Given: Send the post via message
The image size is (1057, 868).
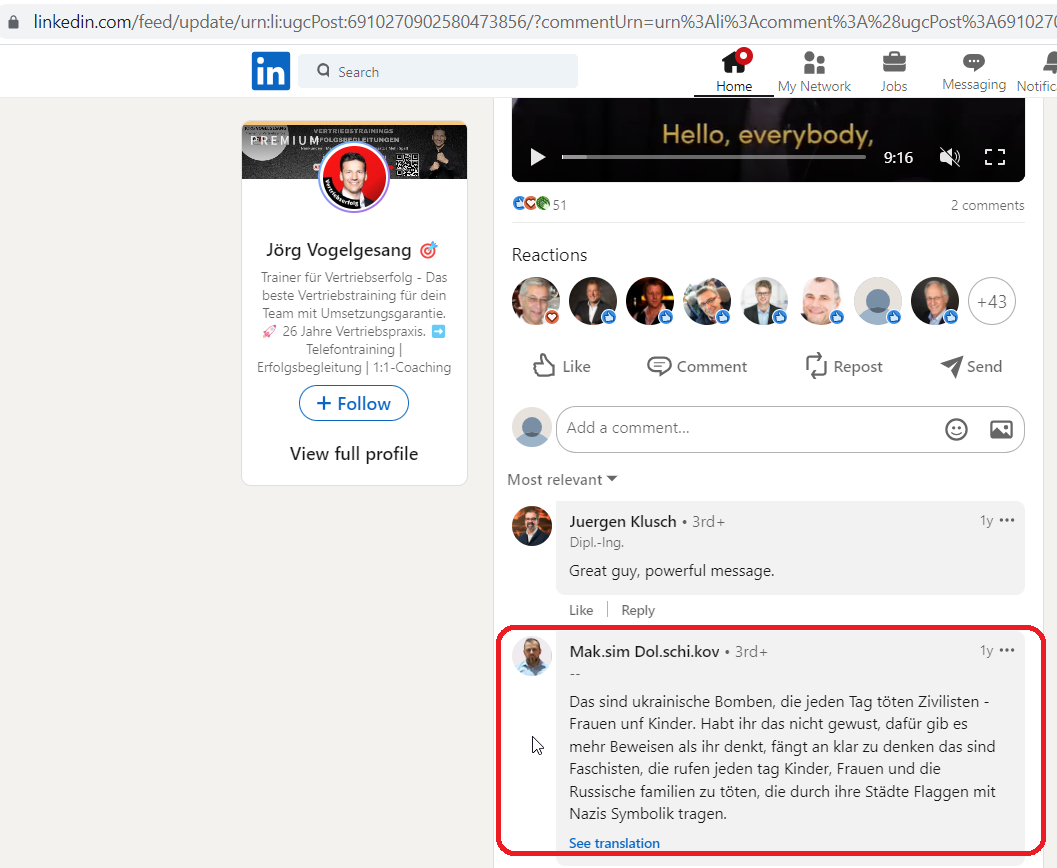Looking at the screenshot, I should [x=971, y=366].
